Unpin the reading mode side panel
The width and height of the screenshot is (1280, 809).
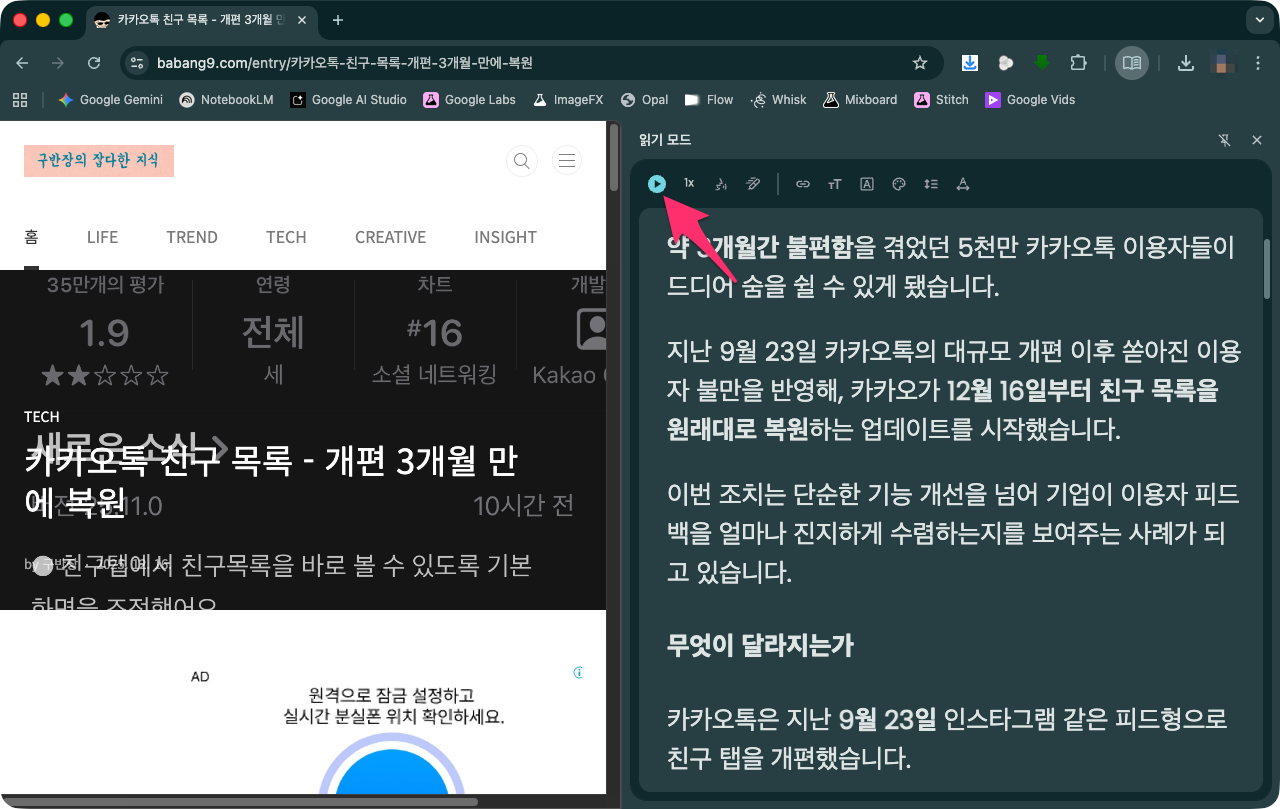click(x=1225, y=140)
